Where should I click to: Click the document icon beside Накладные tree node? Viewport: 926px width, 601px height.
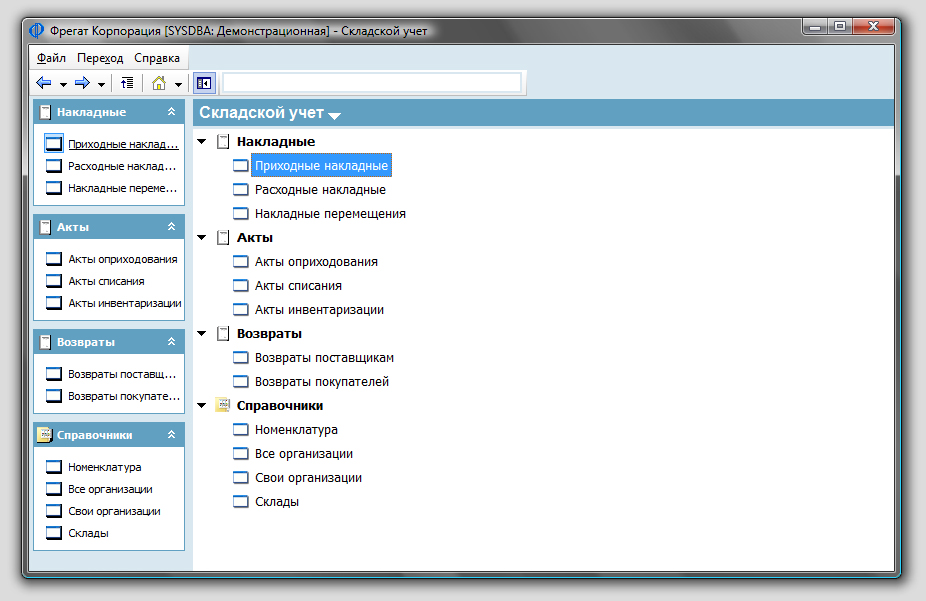(x=223, y=142)
